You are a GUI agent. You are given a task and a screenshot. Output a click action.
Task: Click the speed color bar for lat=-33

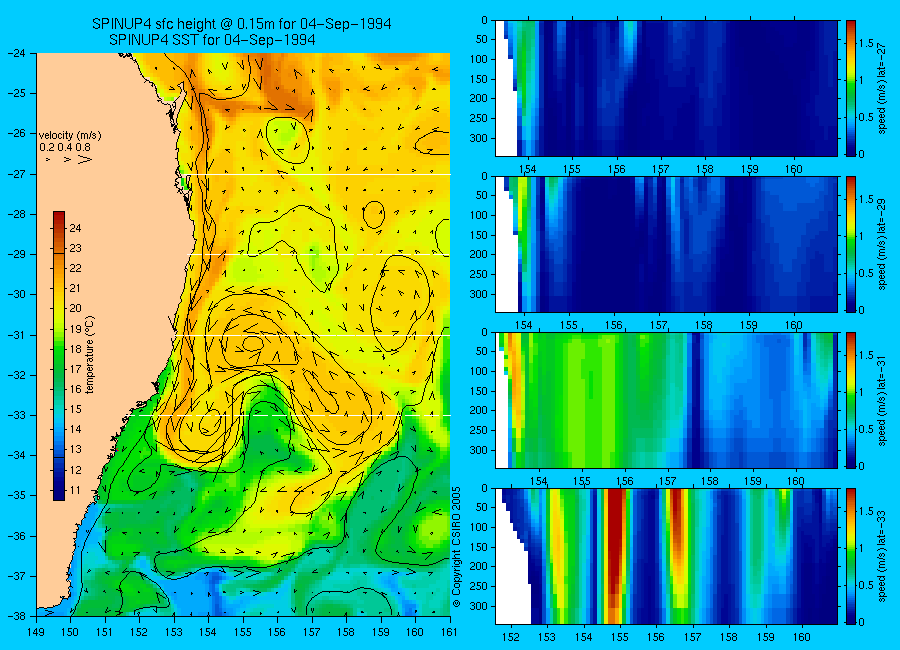point(851,556)
